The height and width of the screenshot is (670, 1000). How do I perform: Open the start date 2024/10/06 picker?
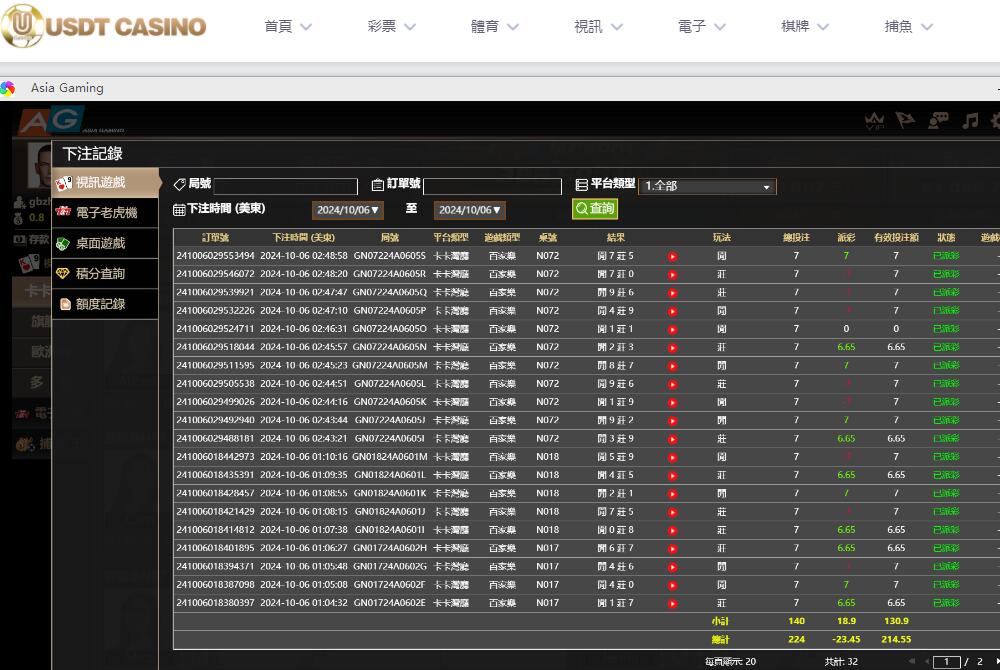(x=347, y=210)
